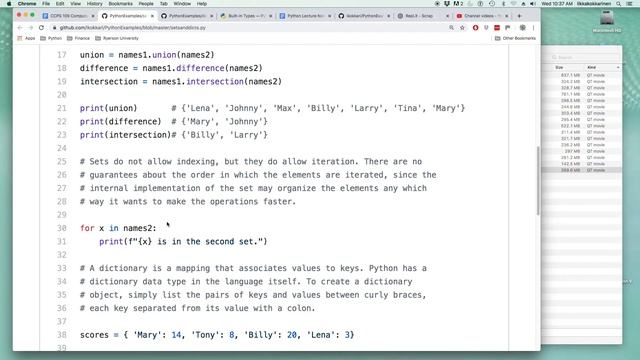Open the Apps bookmark shortcut

click(x=27, y=38)
